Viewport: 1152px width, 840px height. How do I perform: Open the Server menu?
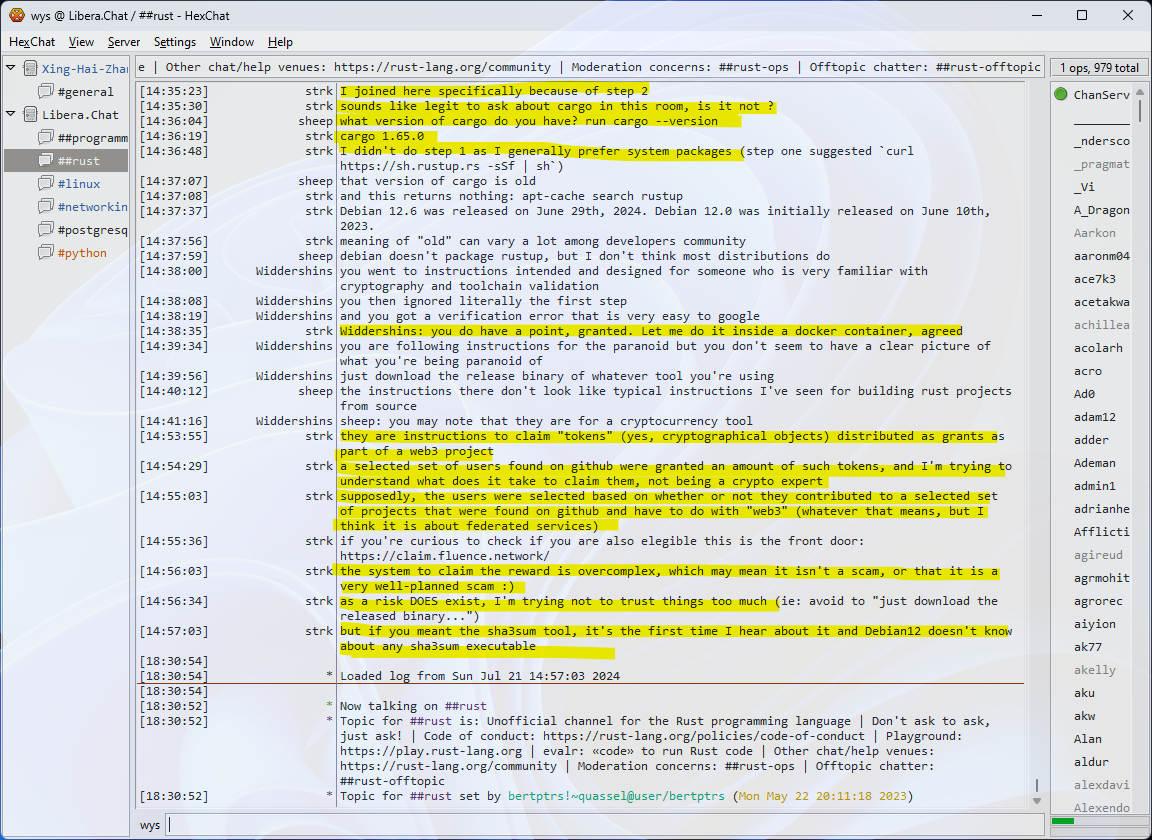pos(124,42)
